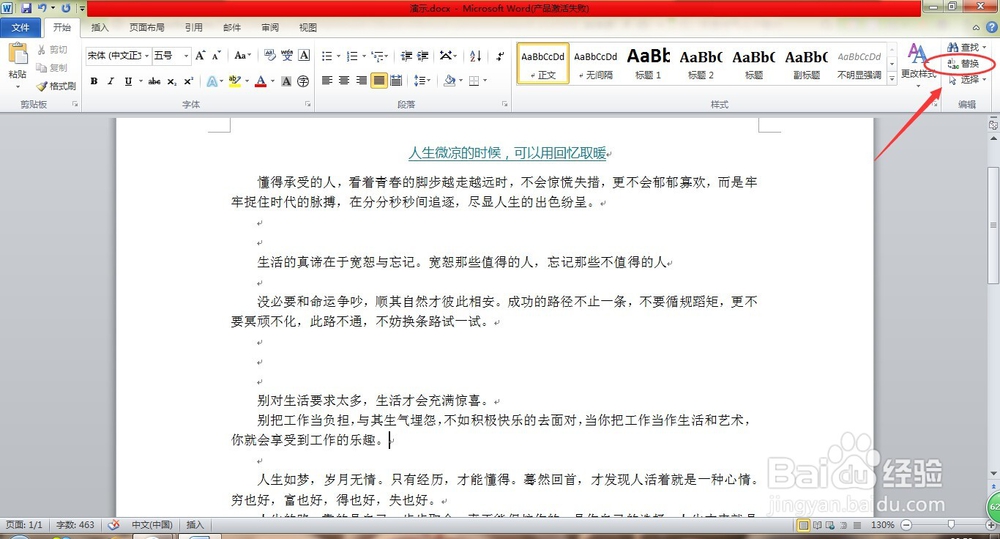Click the Redo icon in quick access toolbar

point(66,8)
